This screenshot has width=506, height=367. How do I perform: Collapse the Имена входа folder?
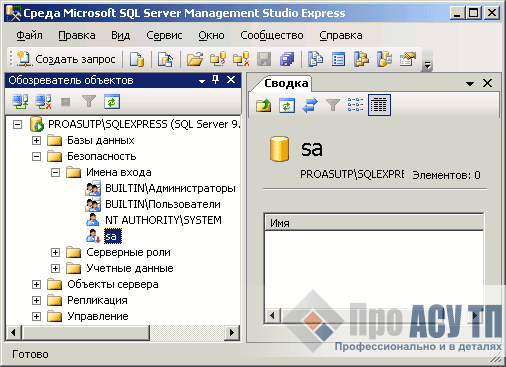[x=55, y=172]
